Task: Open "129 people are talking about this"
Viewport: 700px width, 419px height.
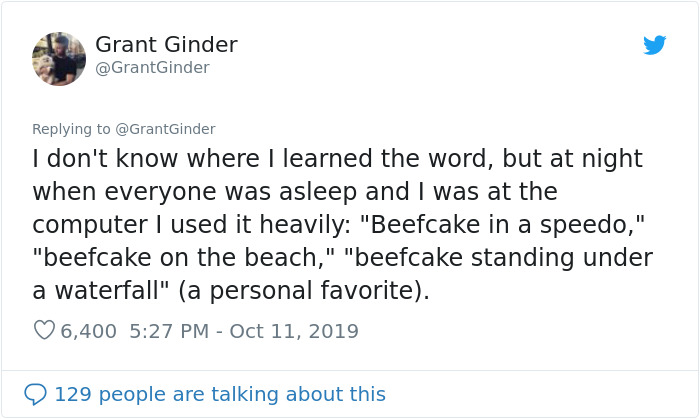Action: [220, 394]
